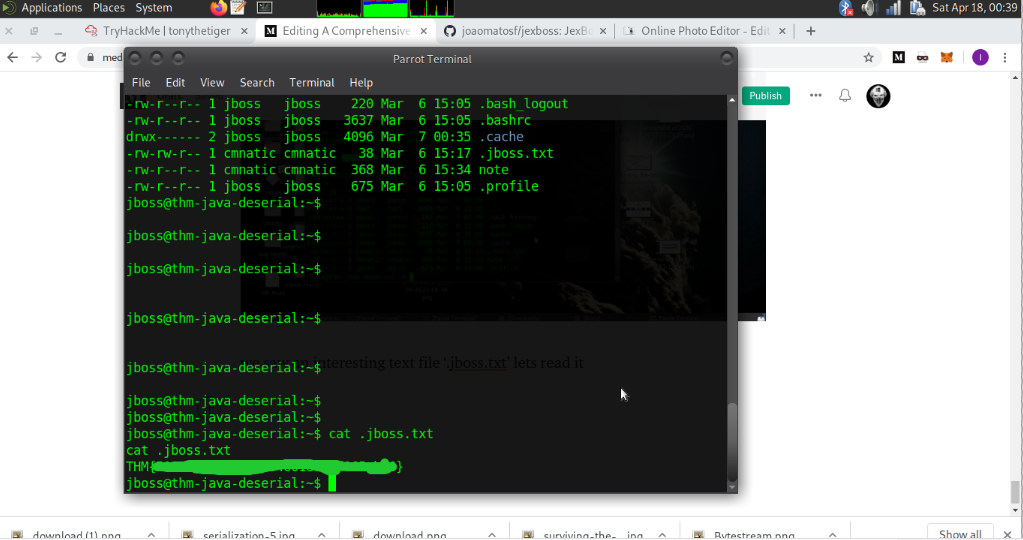1023x540 pixels.
Task: Click the glasses extension icon
Action: pyautogui.click(x=923, y=57)
